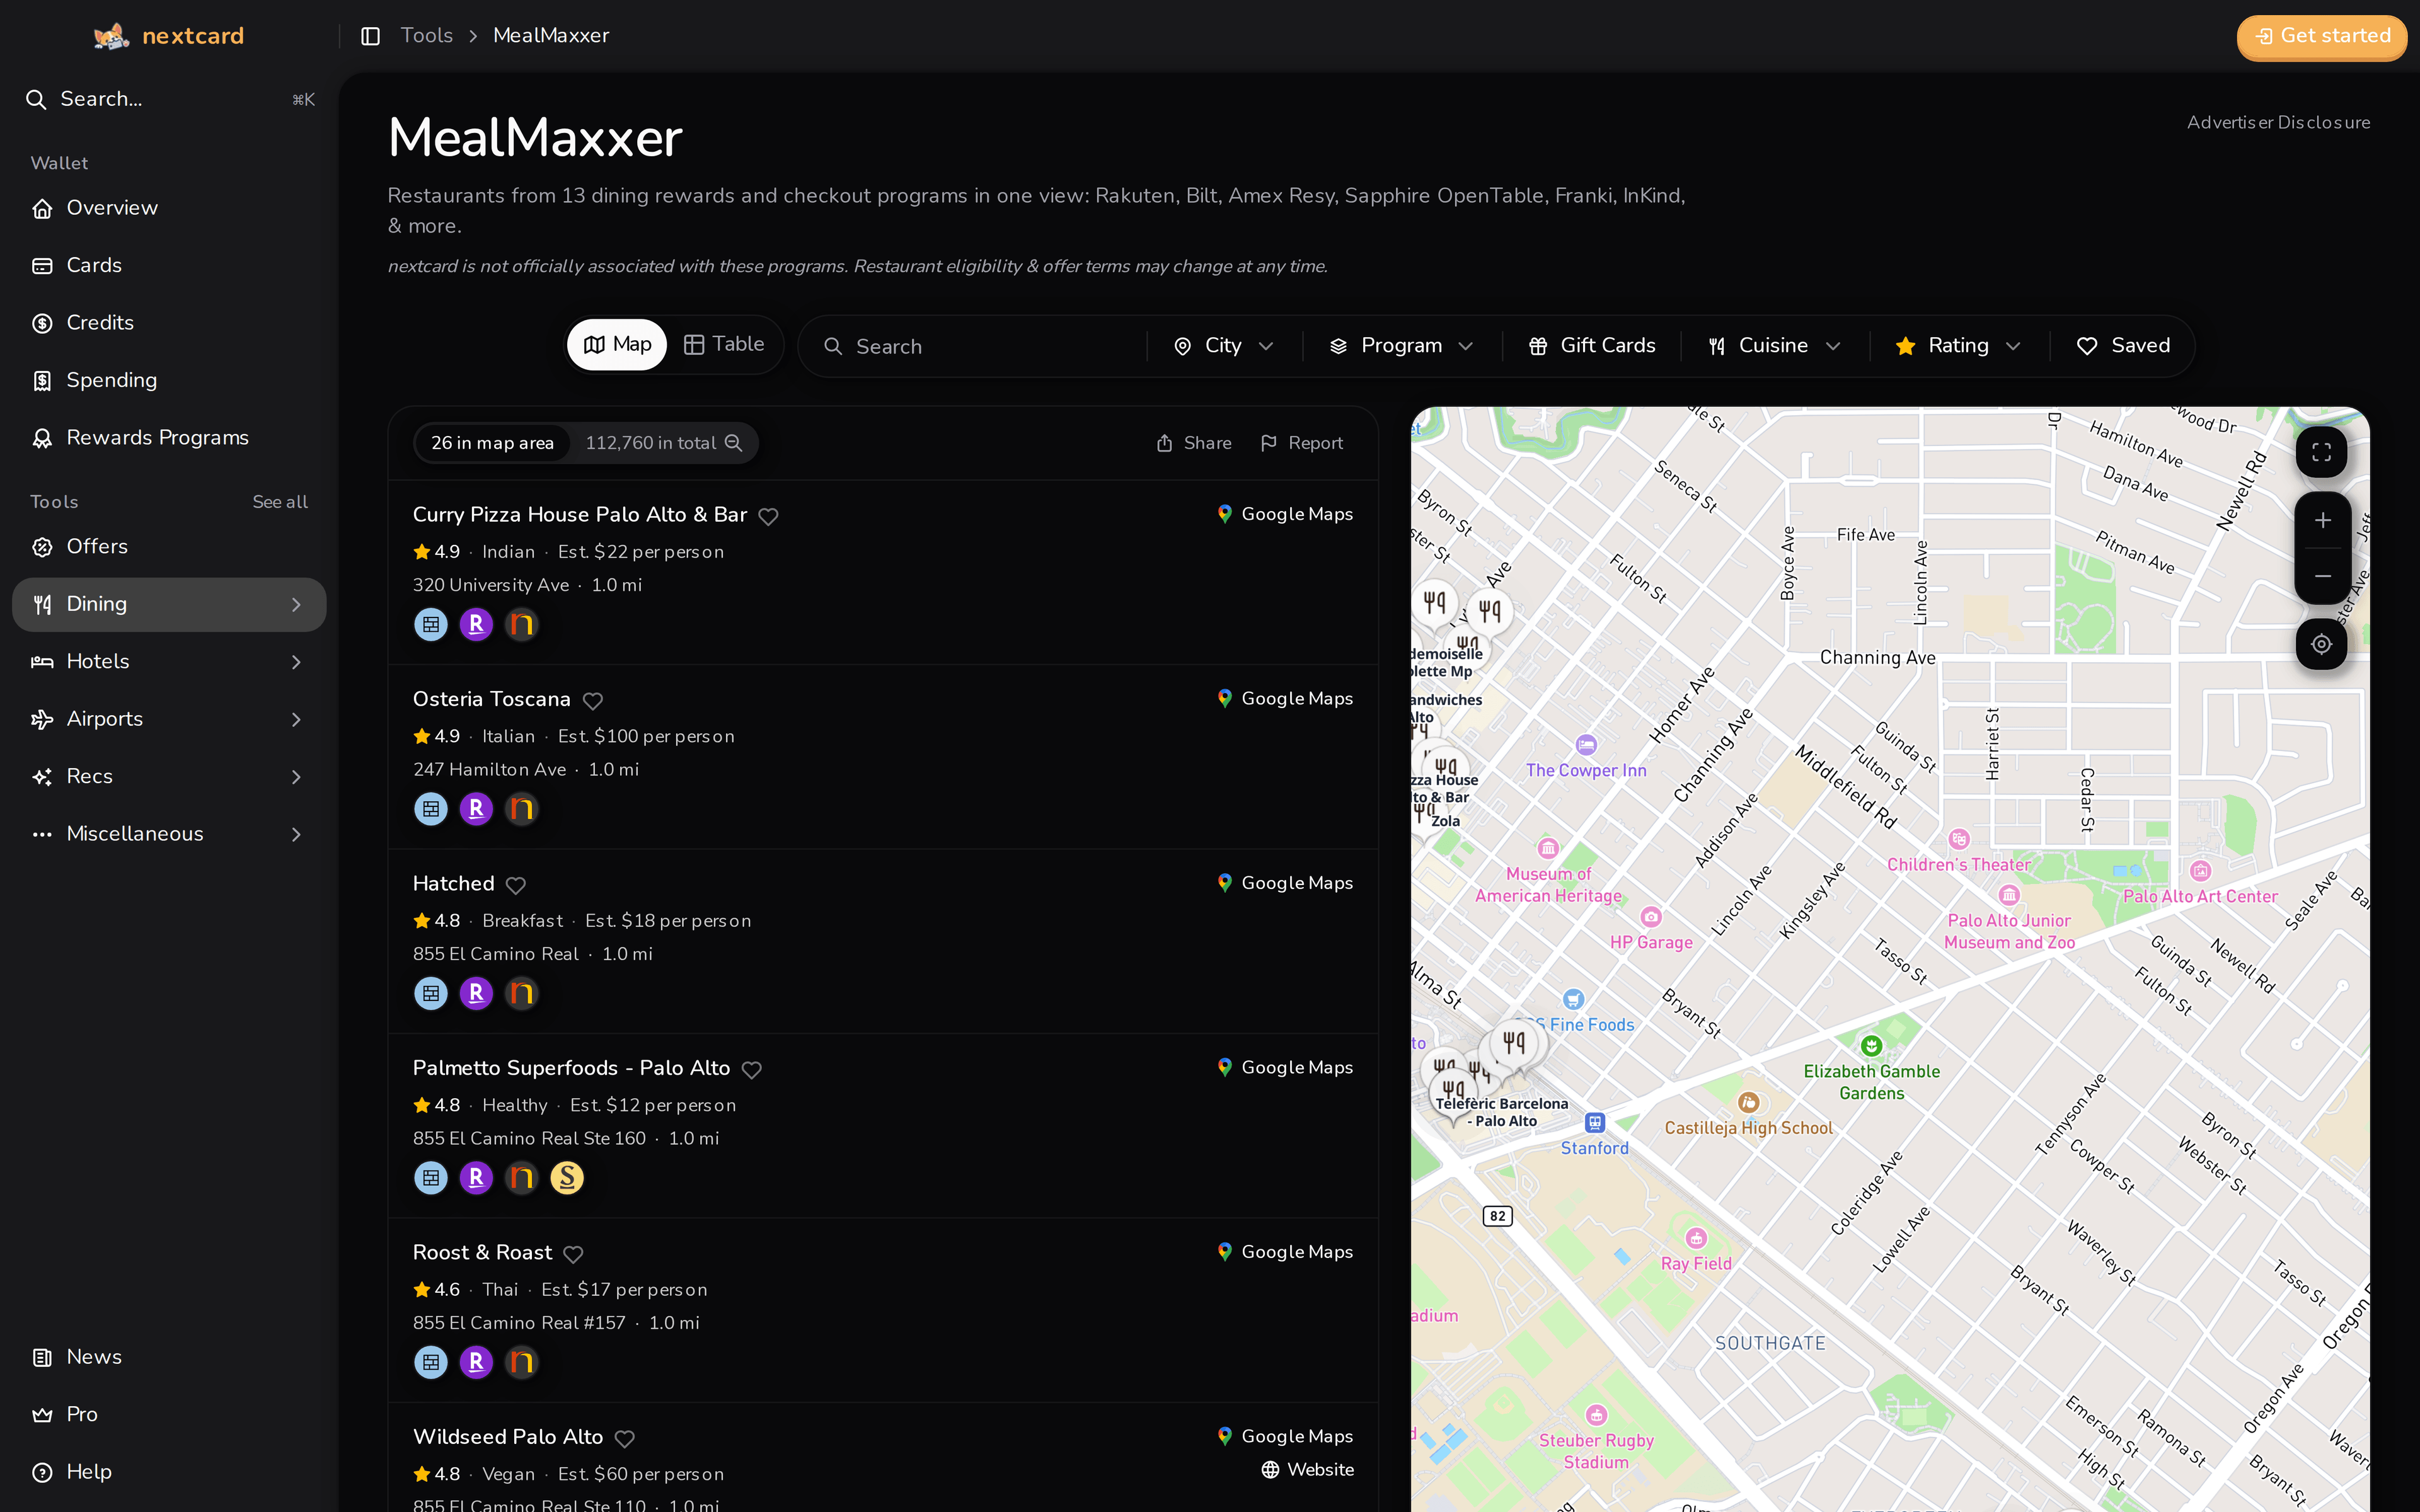Save Palmetto Superfoods with heart icon
Image resolution: width=2420 pixels, height=1512 pixels.
pos(752,1070)
